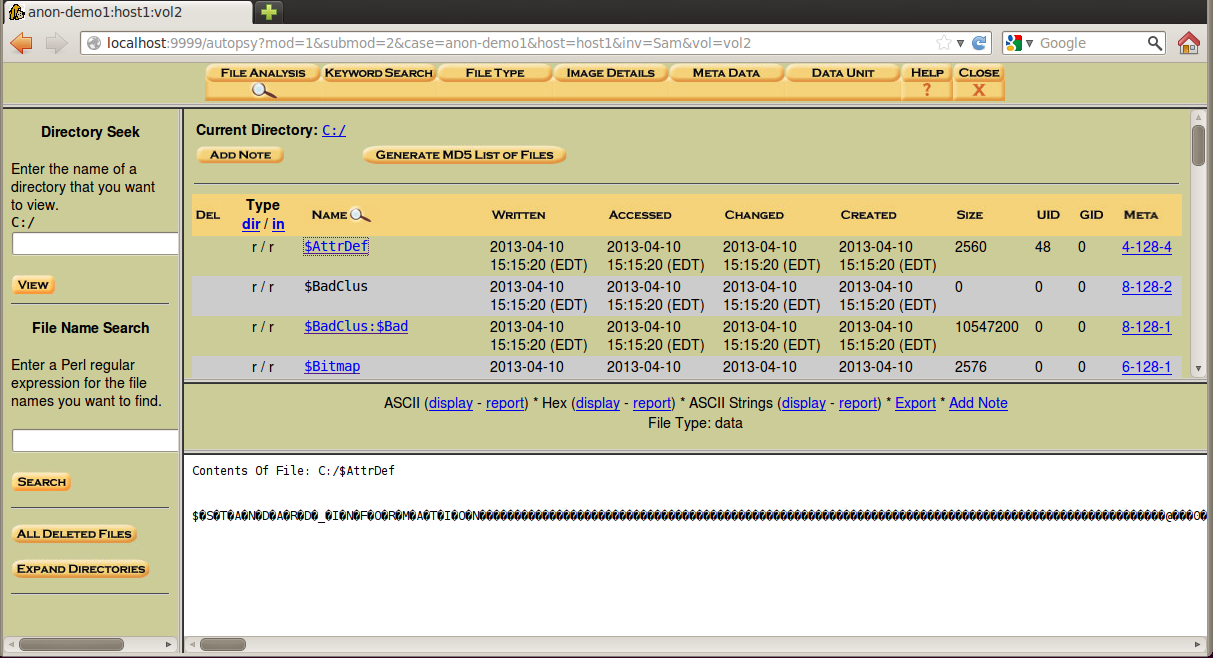Click the 'in' type header link
Screen dimensions: 1213x658
tap(278, 224)
